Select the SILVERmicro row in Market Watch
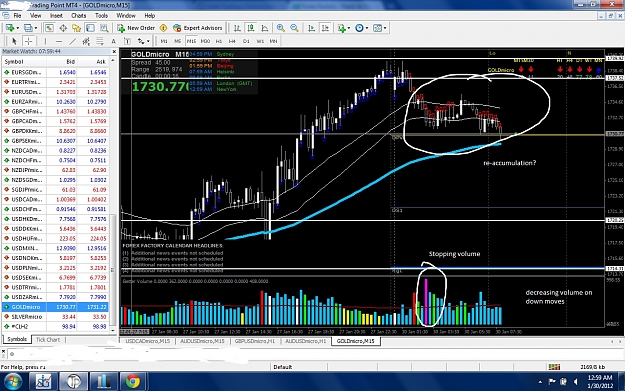625x391 pixels. tap(56, 316)
